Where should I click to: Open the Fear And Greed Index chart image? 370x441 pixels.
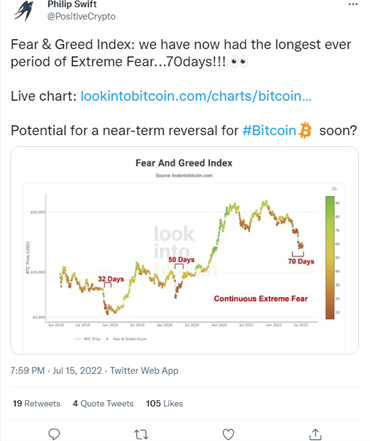[x=184, y=250]
